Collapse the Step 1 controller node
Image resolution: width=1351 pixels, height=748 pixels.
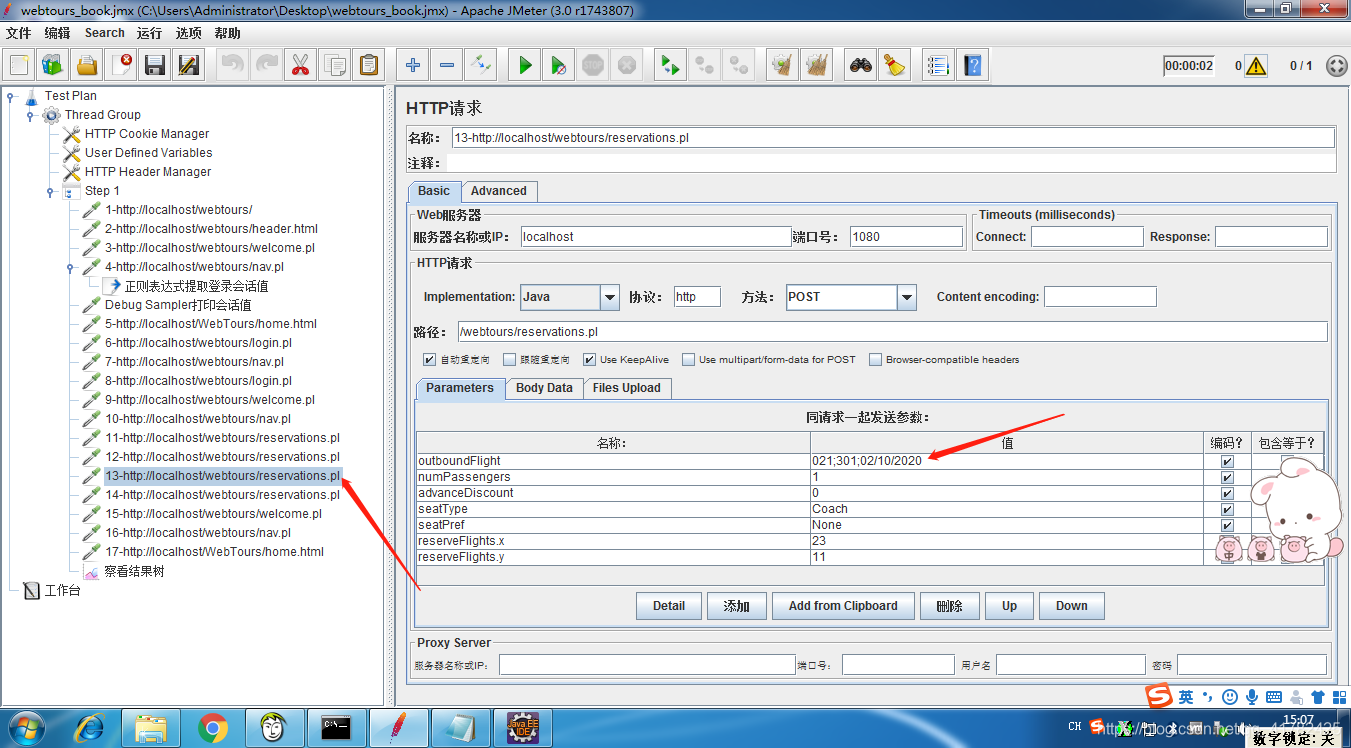(50, 192)
